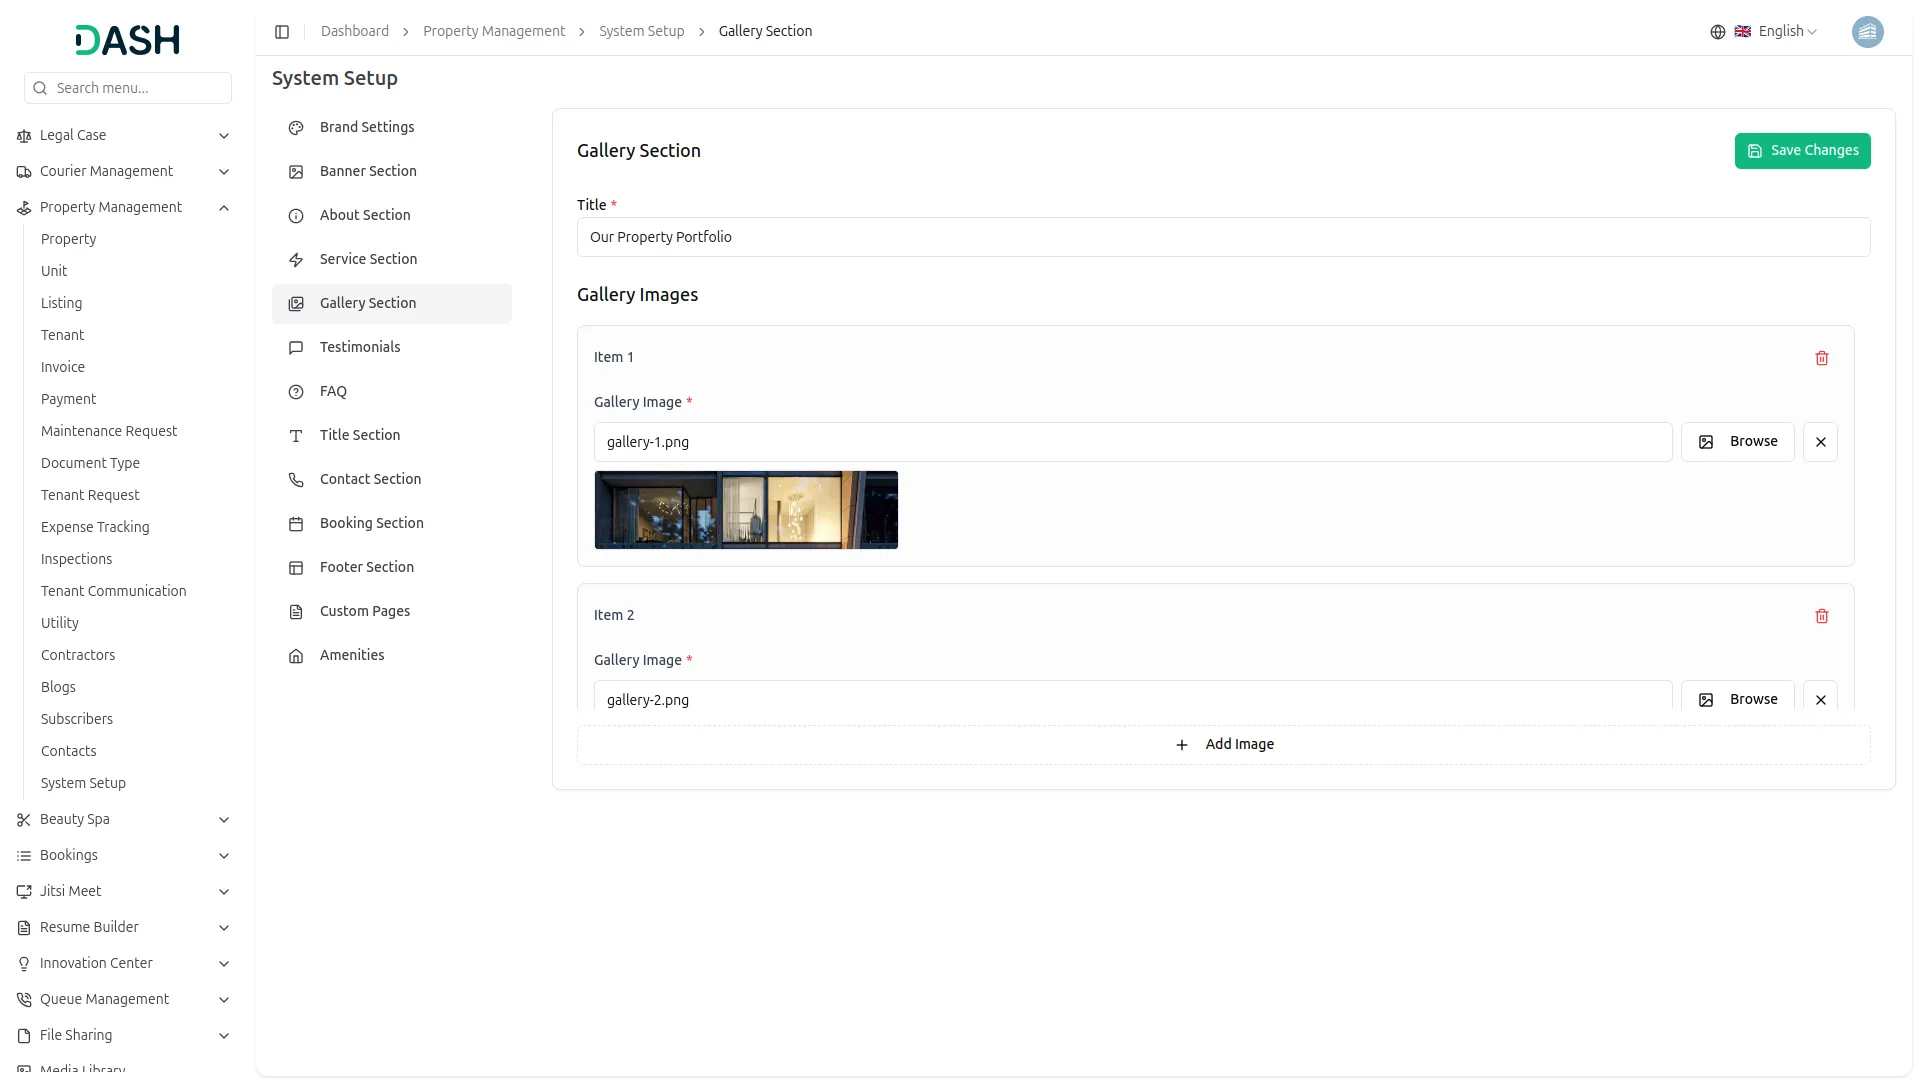The width and height of the screenshot is (1920, 1080).
Task: Click Add Image button
Action: pyautogui.click(x=1223, y=745)
